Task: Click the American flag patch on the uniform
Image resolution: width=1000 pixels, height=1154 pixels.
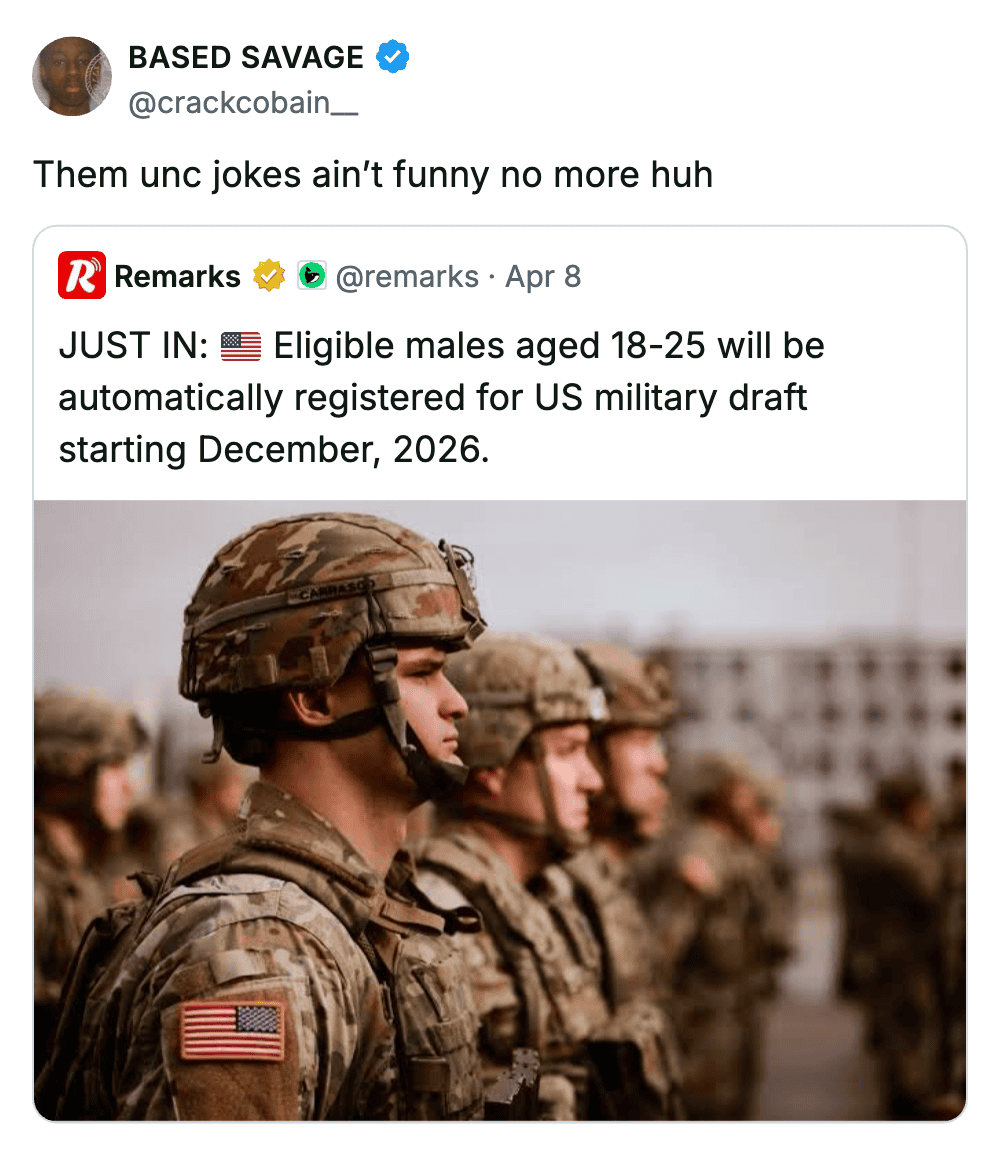Action: coord(233,1030)
